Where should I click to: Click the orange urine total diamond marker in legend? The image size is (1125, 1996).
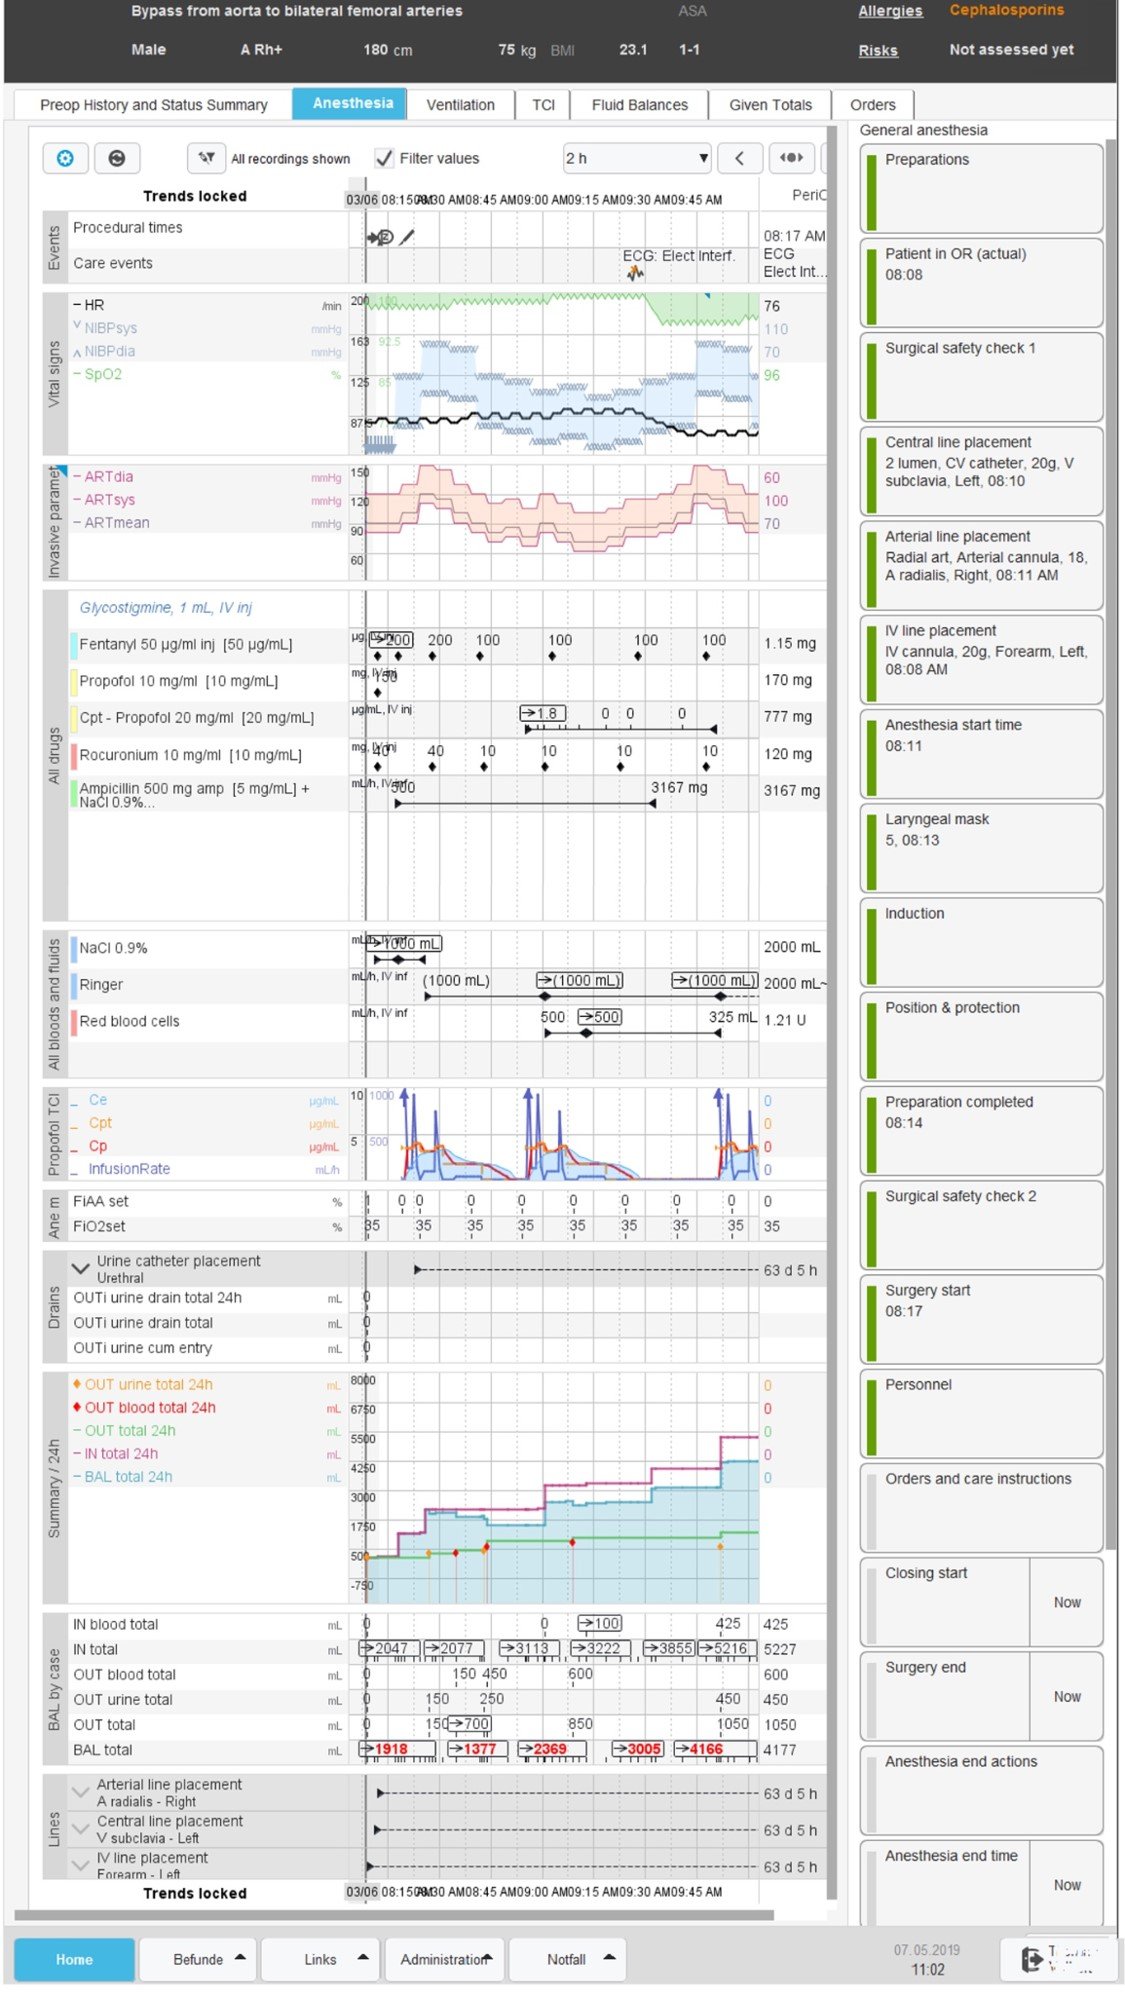tap(77, 1384)
